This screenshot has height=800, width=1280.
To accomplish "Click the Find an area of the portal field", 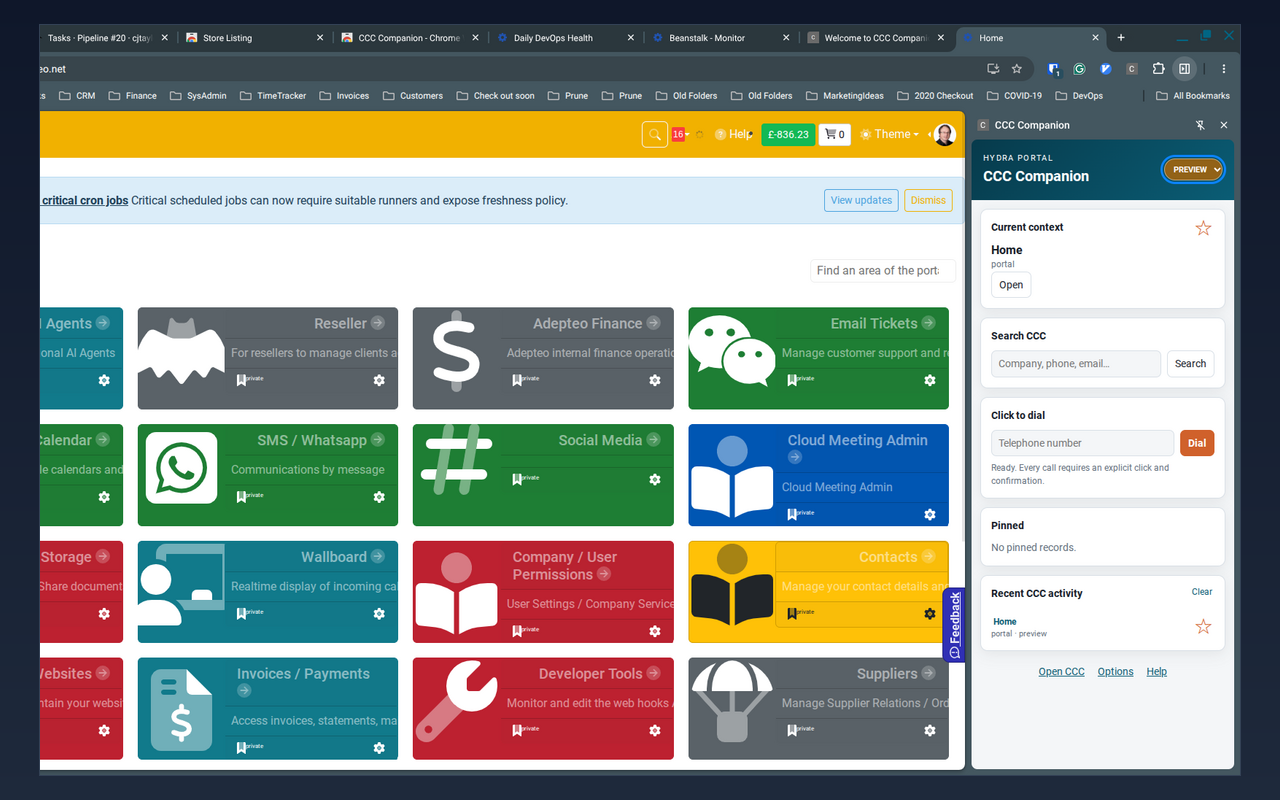I will [x=882, y=270].
